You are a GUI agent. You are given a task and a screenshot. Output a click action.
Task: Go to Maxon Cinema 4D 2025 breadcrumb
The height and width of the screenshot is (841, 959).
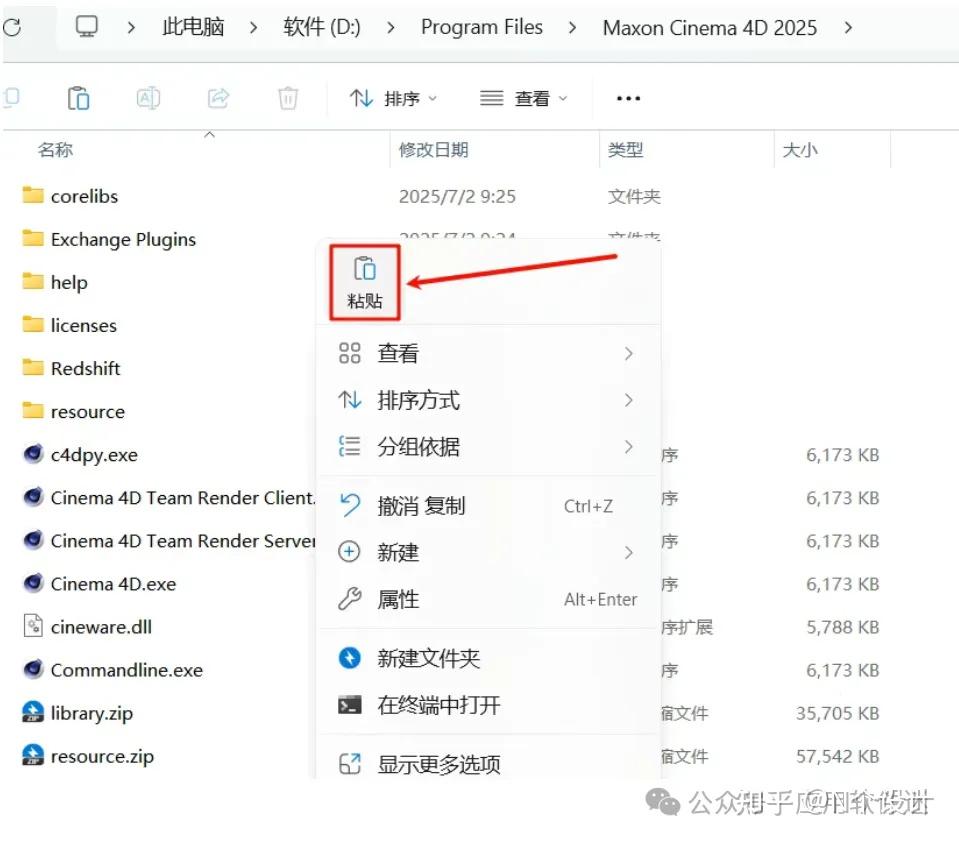point(709,28)
